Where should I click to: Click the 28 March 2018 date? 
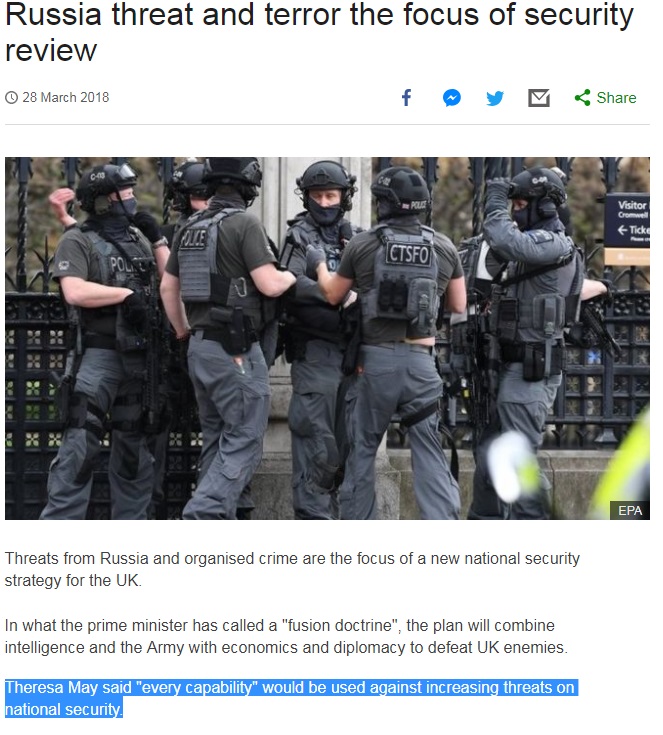click(x=66, y=98)
